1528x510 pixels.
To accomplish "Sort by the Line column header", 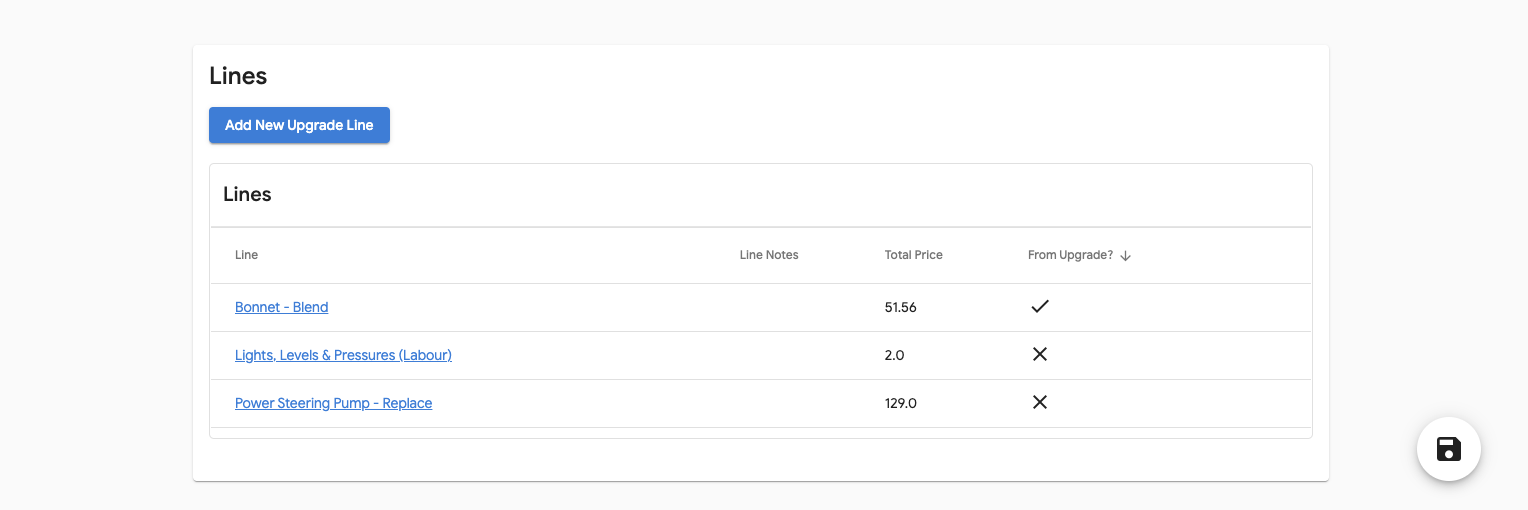I will tap(246, 255).
